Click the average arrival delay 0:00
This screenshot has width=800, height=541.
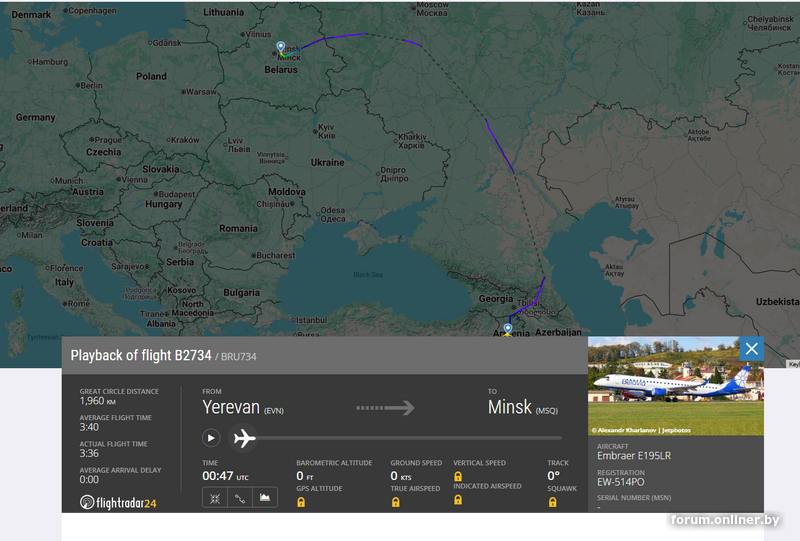[89, 479]
